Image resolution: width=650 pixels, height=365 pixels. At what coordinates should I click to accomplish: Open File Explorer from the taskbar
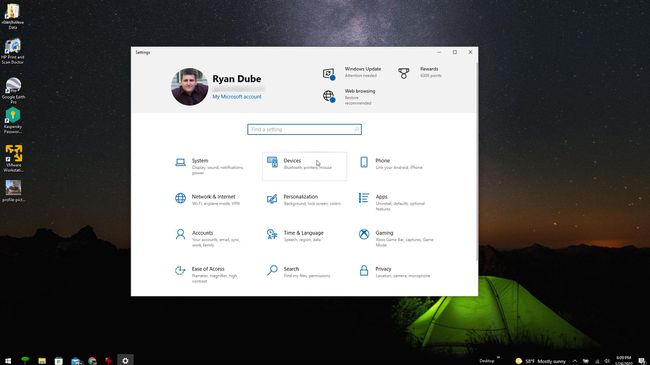[42, 360]
